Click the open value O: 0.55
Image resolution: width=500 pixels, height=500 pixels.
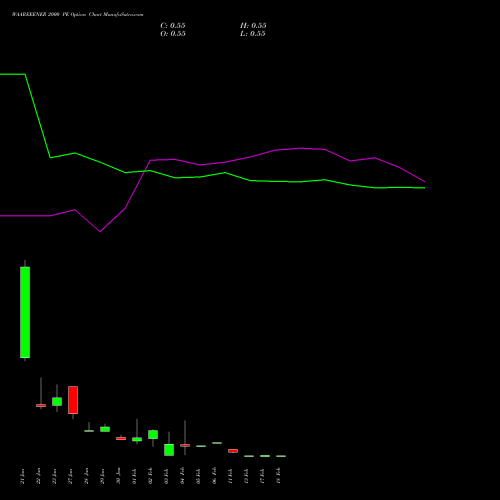(173, 34)
